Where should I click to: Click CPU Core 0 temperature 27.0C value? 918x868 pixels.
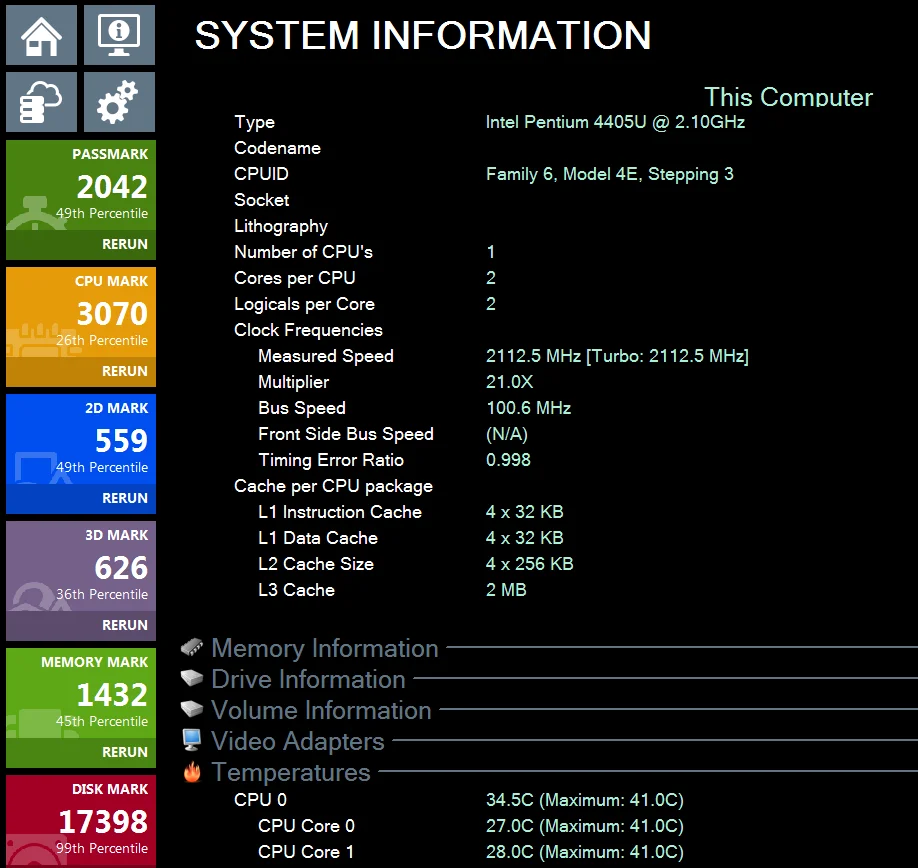click(x=585, y=826)
